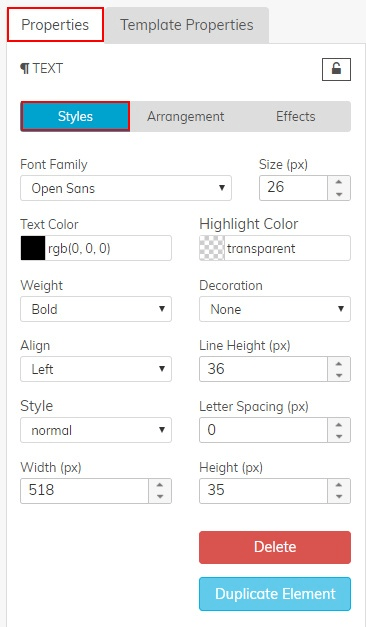
Task: Increase font Size with up arrow
Action: click(x=339, y=182)
